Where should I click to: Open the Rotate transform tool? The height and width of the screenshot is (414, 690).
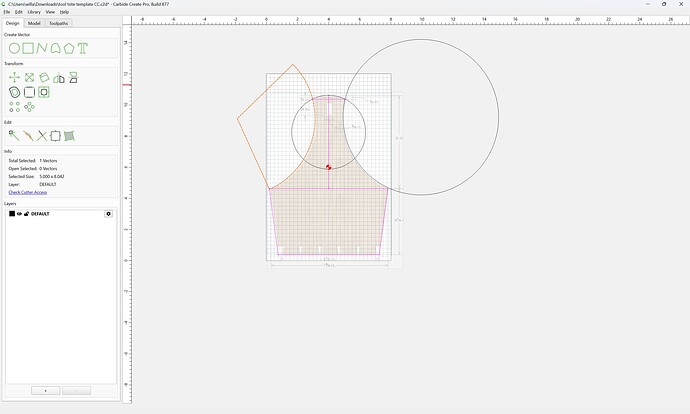point(44,78)
